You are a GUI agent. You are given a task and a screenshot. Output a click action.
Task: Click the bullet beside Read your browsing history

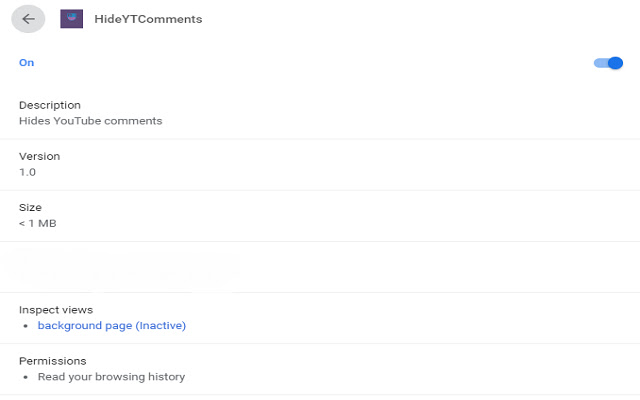pos(25,377)
